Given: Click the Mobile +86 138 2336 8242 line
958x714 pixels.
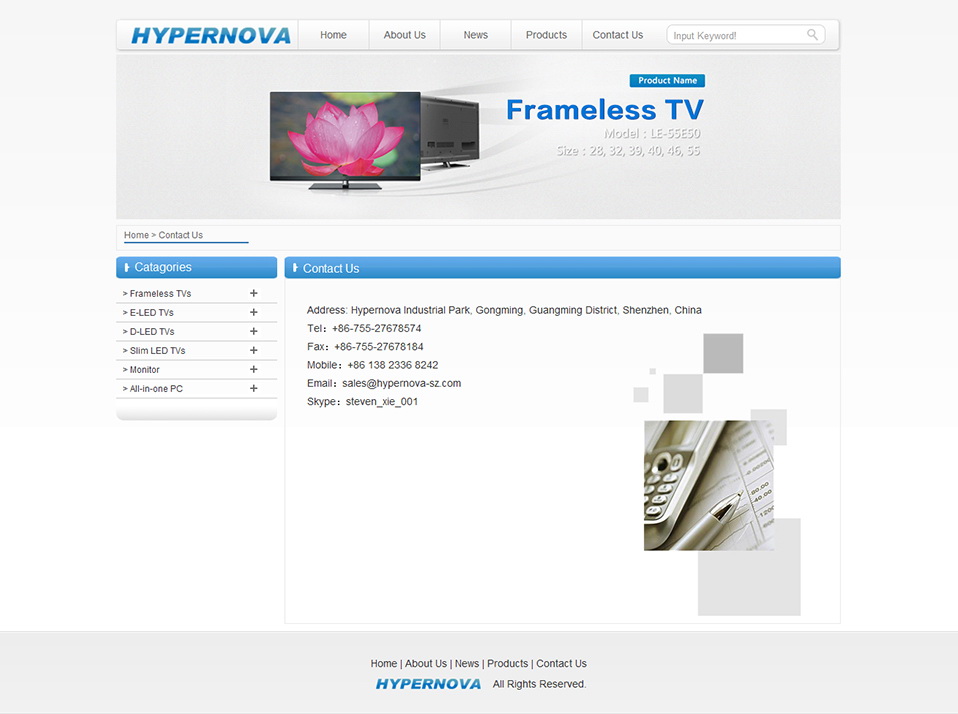Looking at the screenshot, I should (x=373, y=365).
